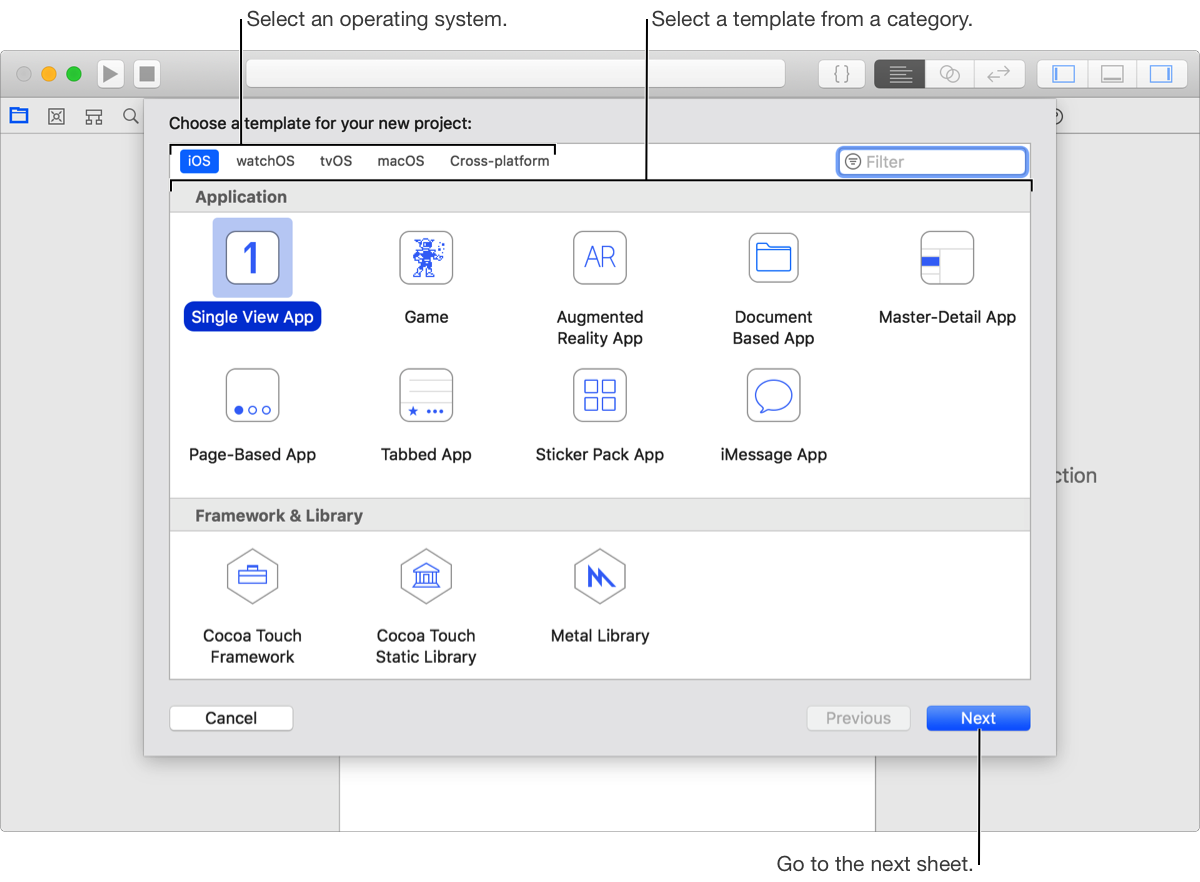Viewport: 1200px width, 882px height.
Task: Open the Cross-platform tab
Action: click(499, 161)
